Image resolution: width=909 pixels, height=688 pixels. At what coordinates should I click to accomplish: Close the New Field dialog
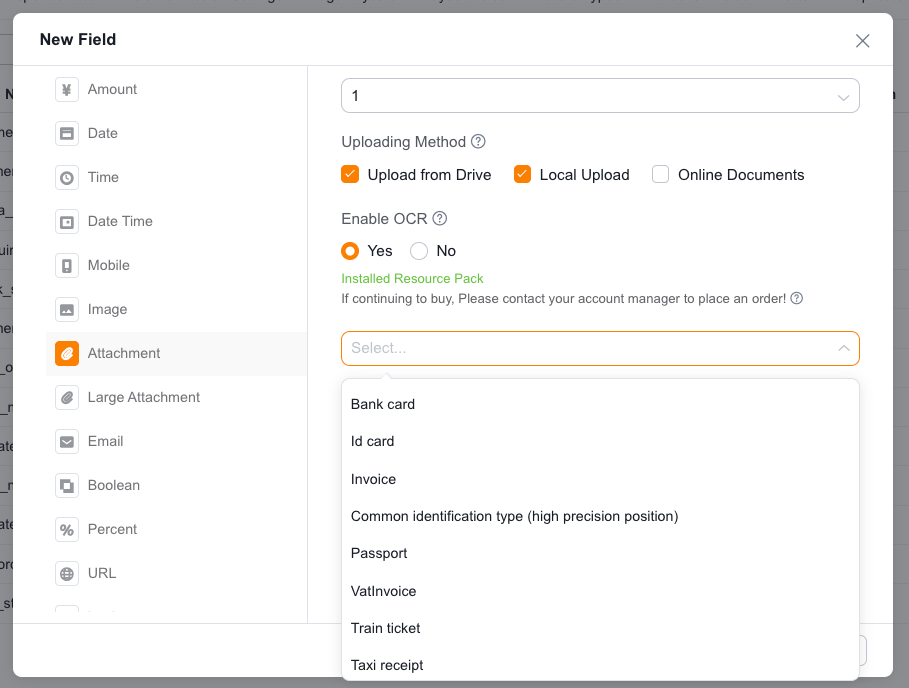(x=862, y=41)
